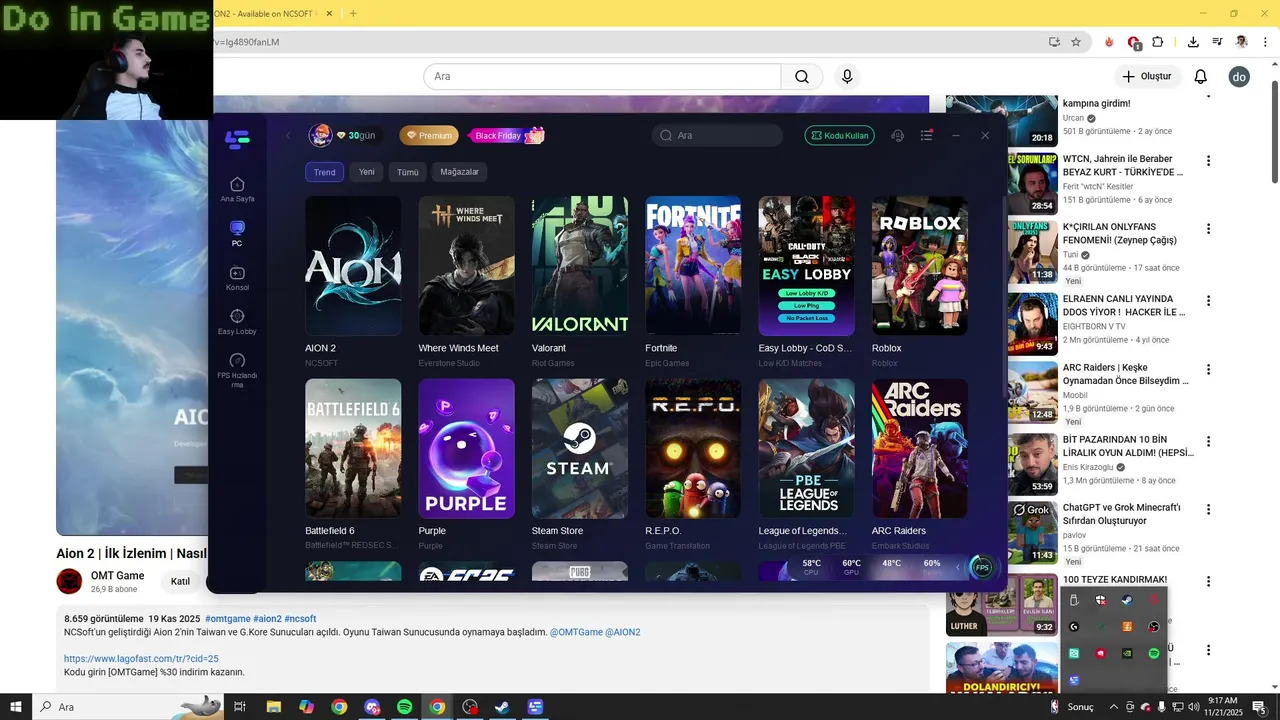This screenshot has width=1280, height=720.
Task: Open Chrome downloads icon
Action: 1193,42
